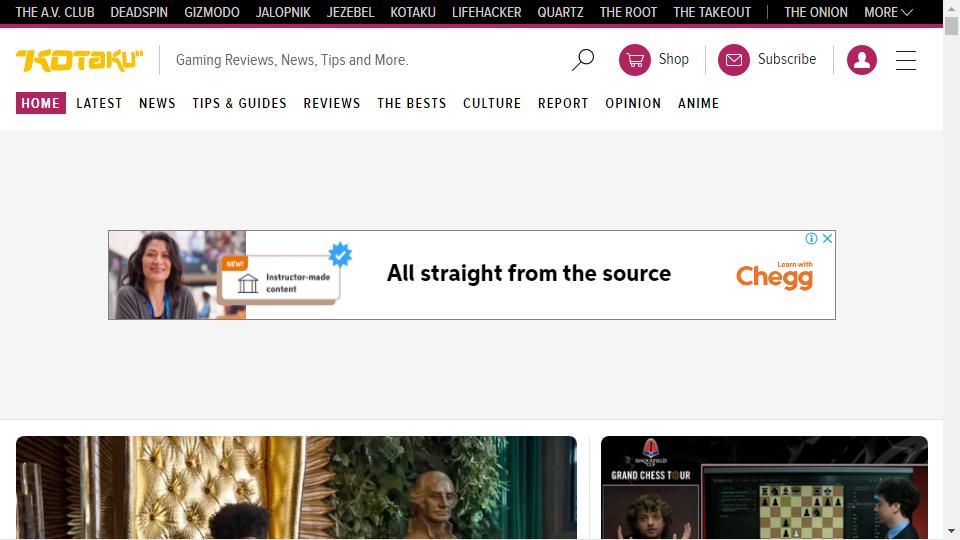
Task: Click the ad info icon
Action: (811, 239)
